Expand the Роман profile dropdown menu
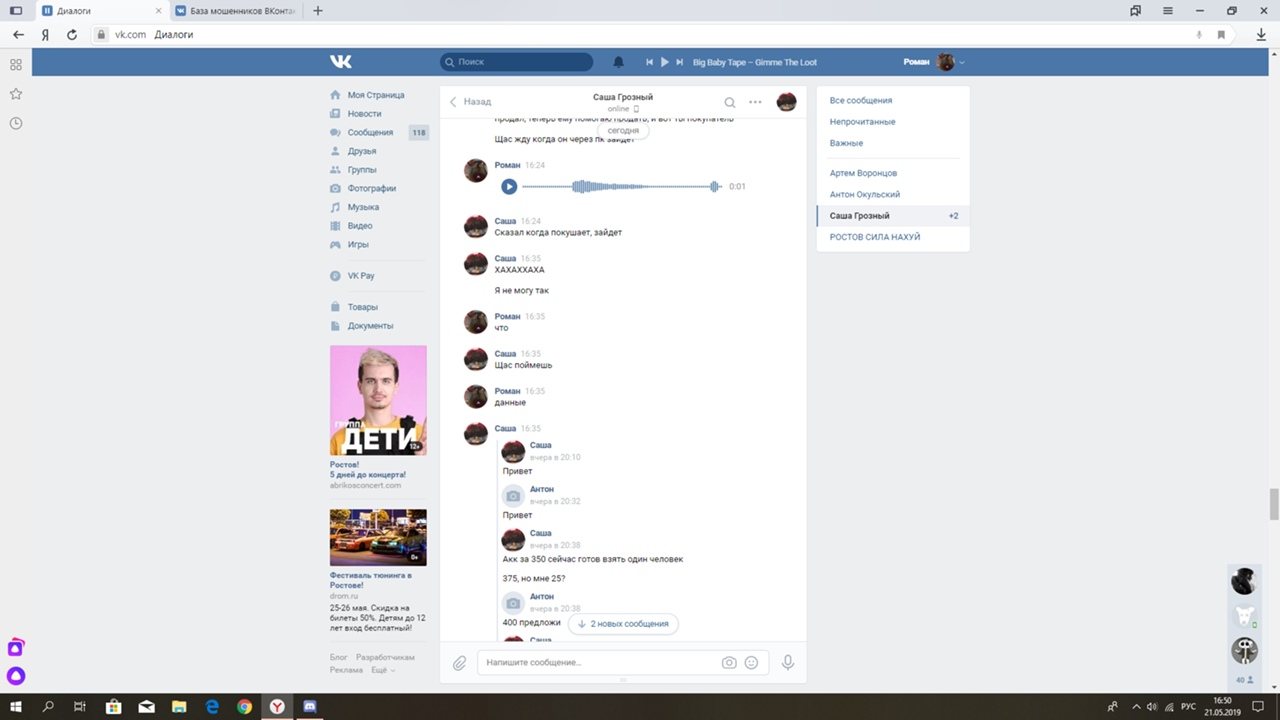Screen dimensions: 1280x720 pos(962,63)
